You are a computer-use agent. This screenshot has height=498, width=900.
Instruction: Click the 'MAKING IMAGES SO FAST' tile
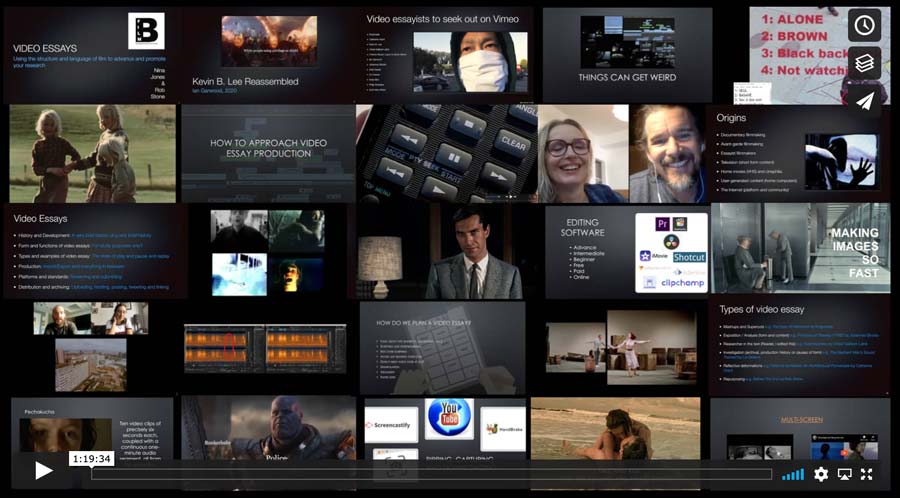pos(800,248)
